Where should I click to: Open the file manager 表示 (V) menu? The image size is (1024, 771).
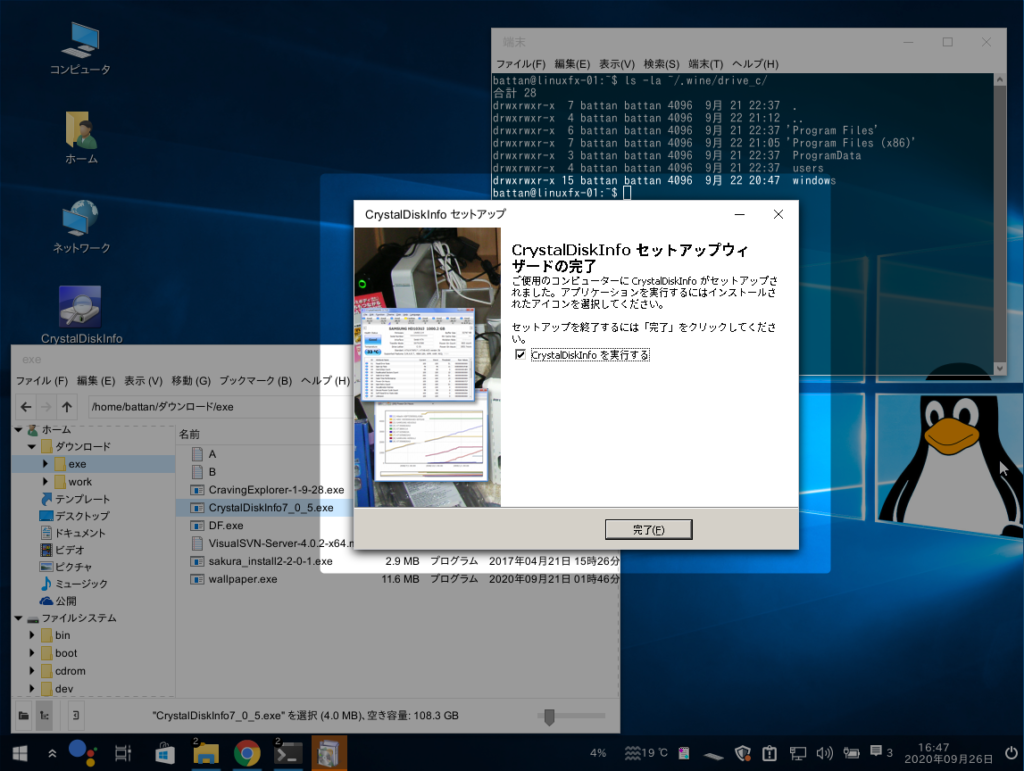[x=143, y=381]
